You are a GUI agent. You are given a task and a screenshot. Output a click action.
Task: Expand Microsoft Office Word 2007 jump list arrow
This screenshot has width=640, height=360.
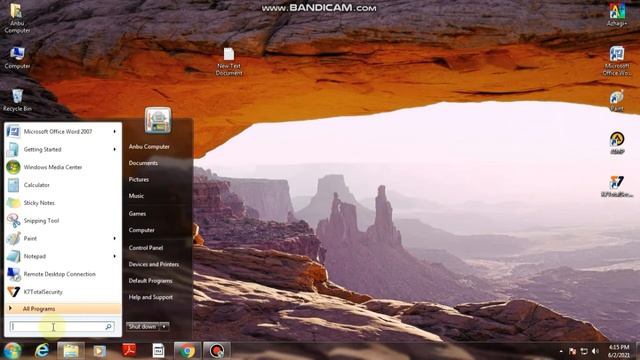click(115, 131)
